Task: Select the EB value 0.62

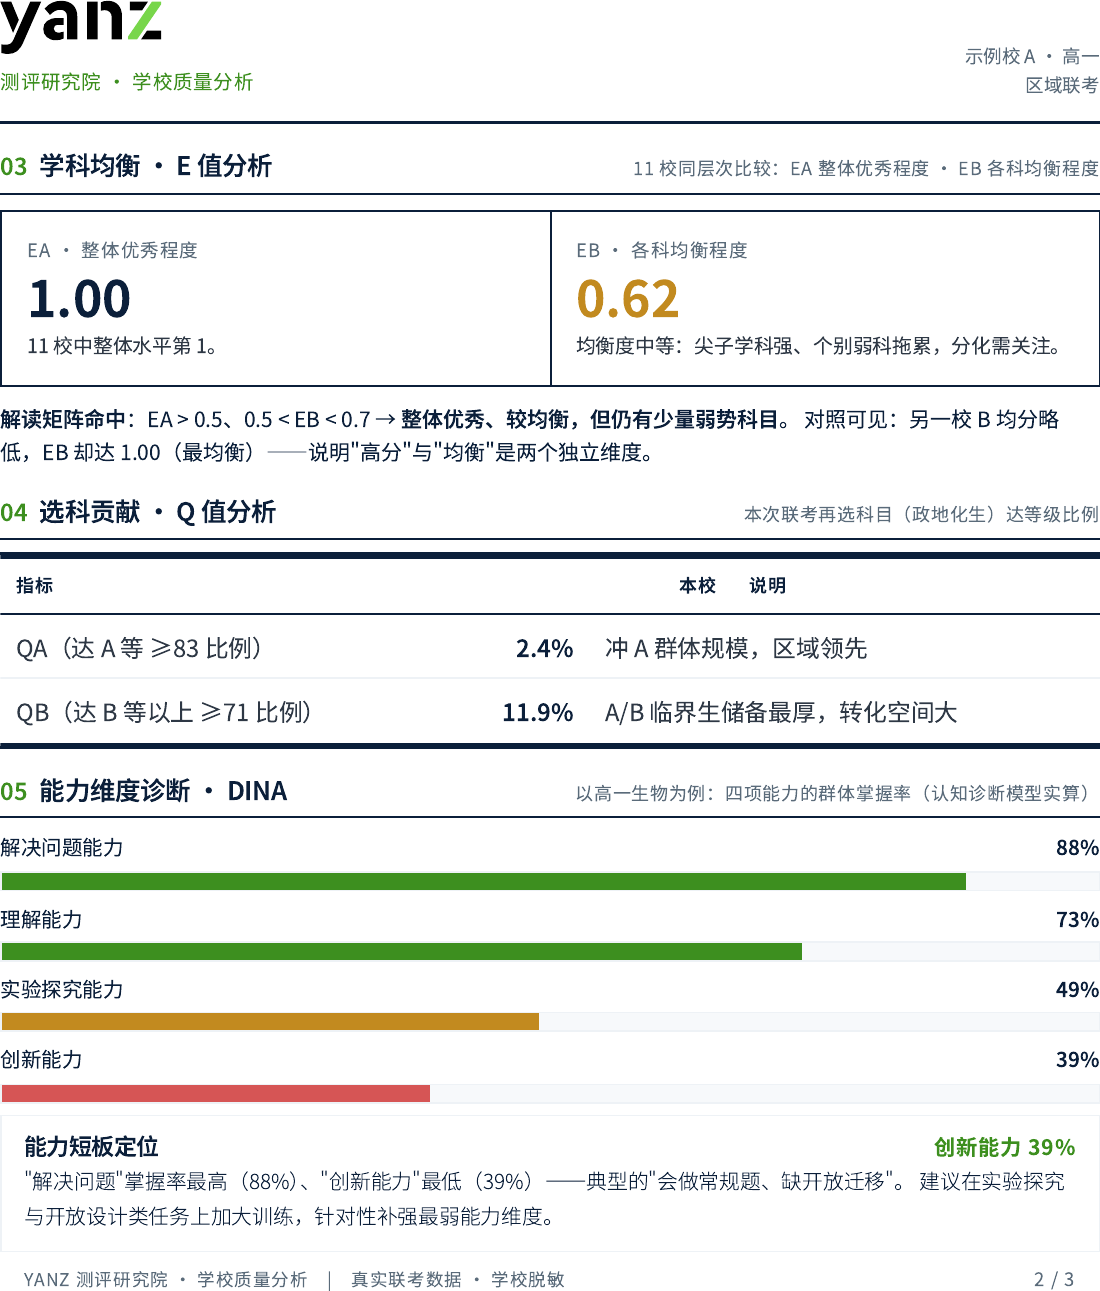Action: (x=628, y=298)
